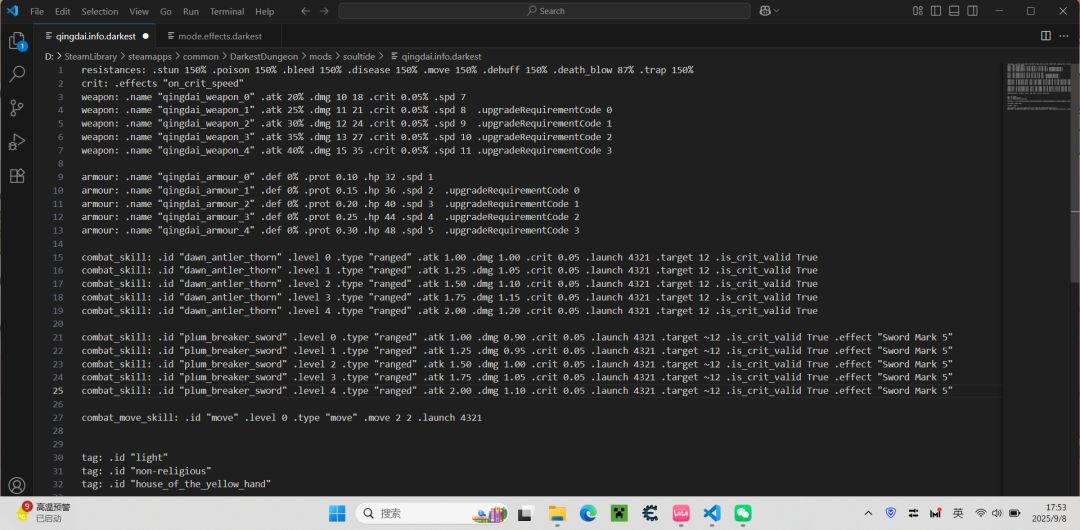Select the soultide breadcrumb

click(x=359, y=57)
